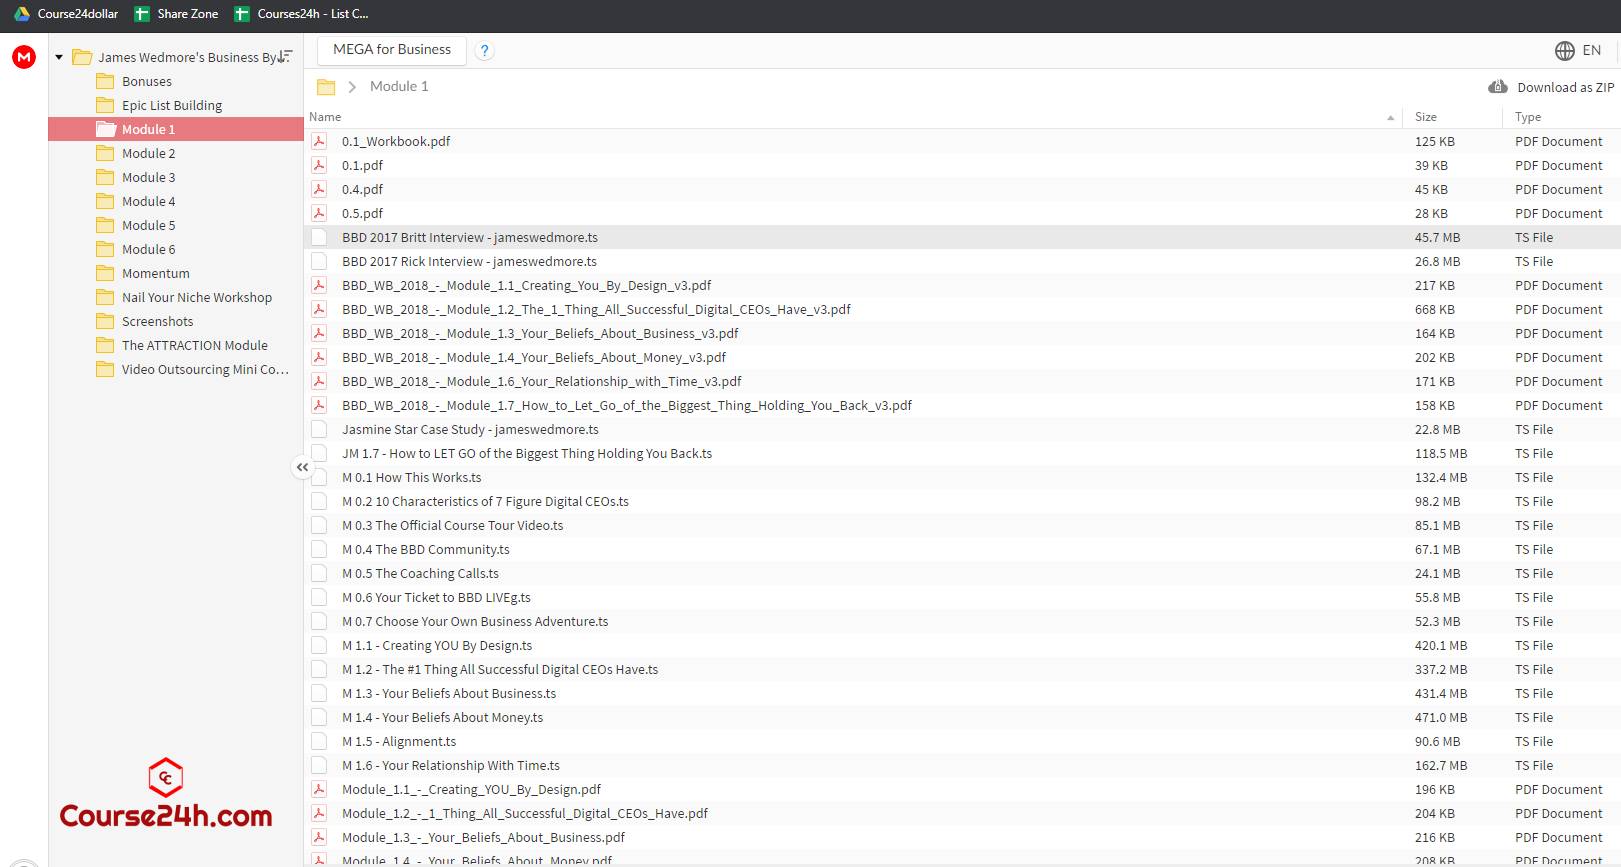Click the Size column header

click(x=1426, y=117)
